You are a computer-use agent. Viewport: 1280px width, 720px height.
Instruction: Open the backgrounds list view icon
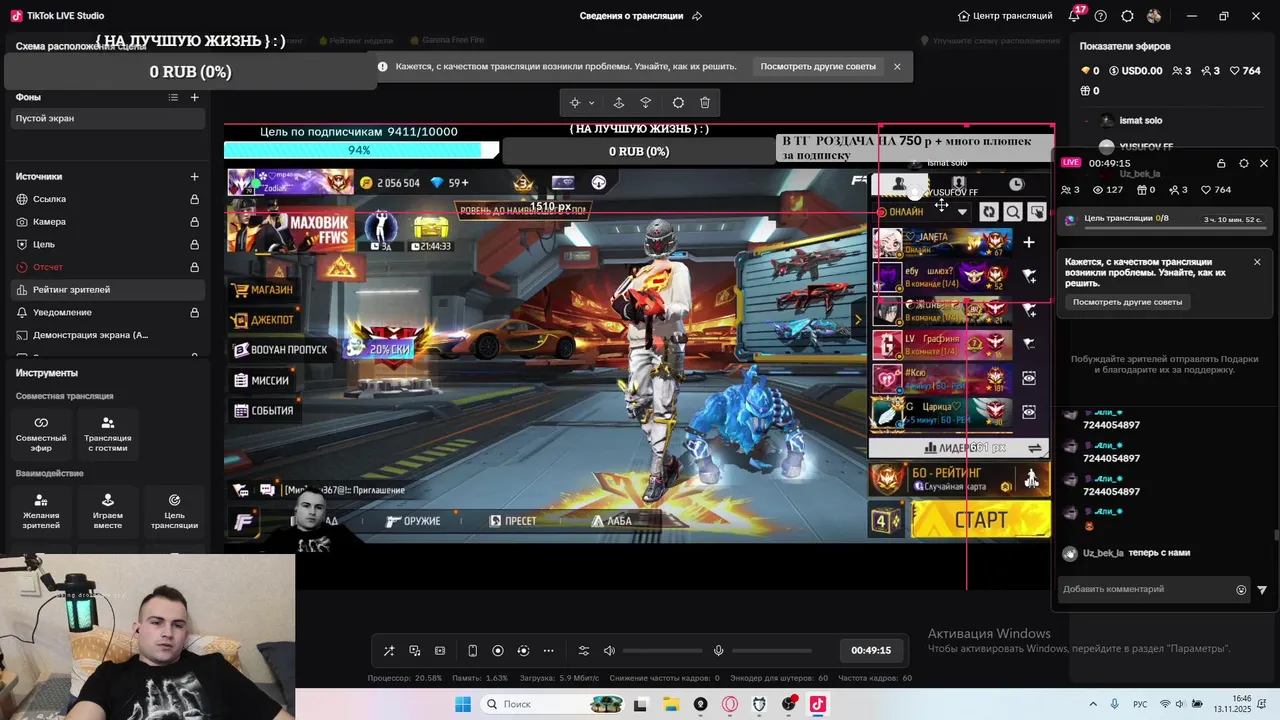point(173,97)
